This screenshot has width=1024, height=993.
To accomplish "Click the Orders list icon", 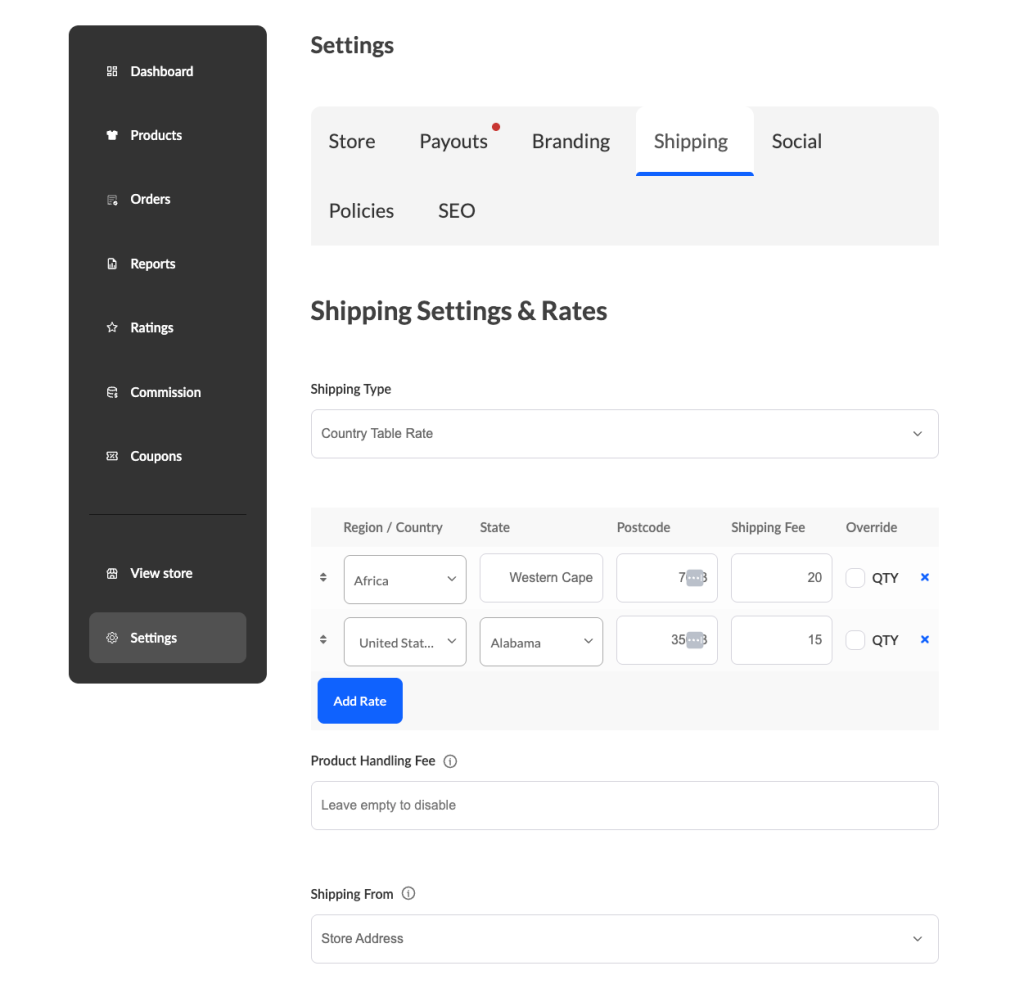I will (x=112, y=200).
